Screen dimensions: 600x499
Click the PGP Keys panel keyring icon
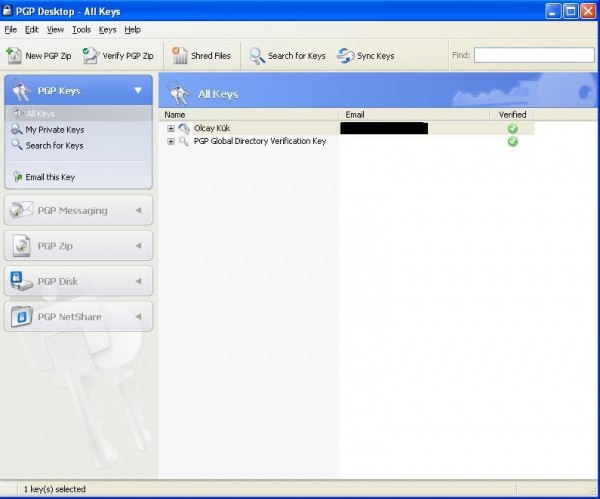[x=21, y=91]
